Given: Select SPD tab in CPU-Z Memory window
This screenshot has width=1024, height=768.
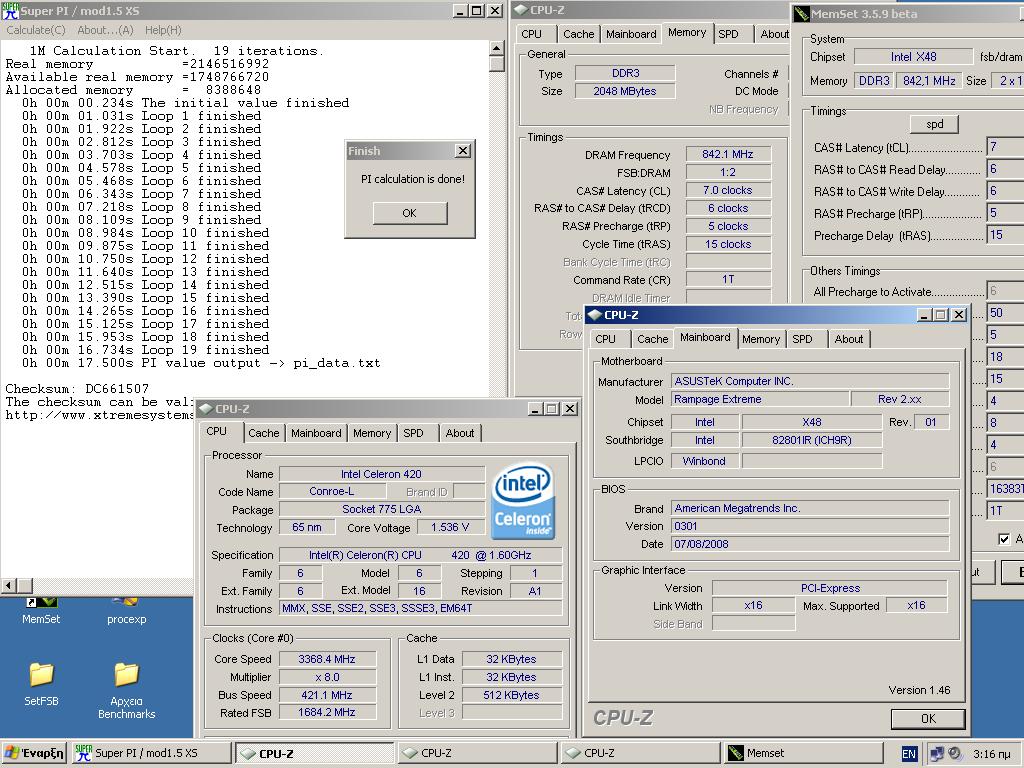Looking at the screenshot, I should 728,34.
